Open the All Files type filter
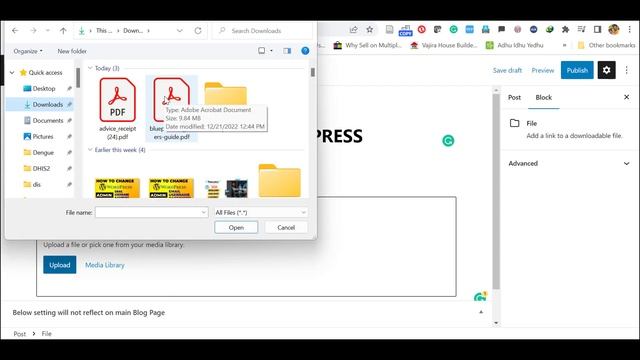 261,212
